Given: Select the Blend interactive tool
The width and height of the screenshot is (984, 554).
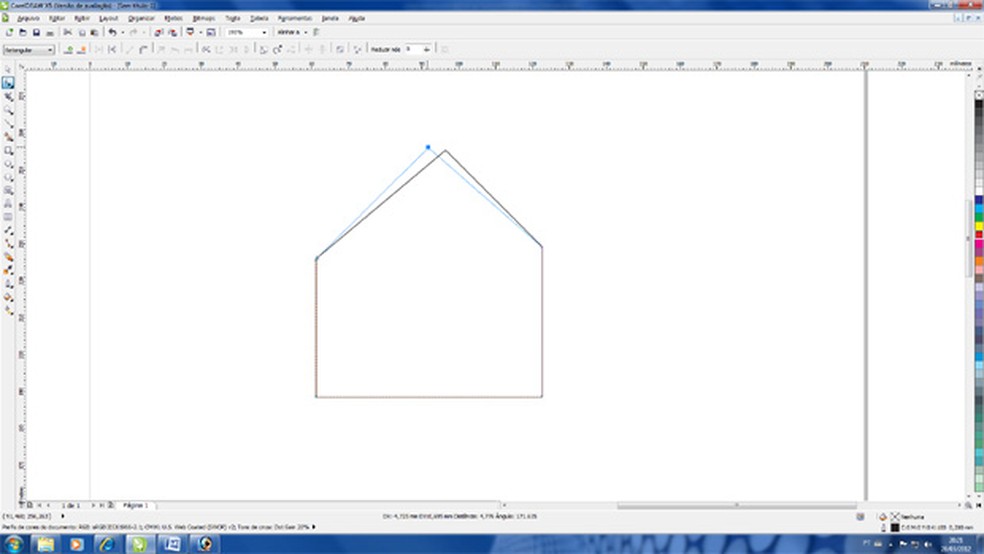Looking at the screenshot, I should pos(8,257).
